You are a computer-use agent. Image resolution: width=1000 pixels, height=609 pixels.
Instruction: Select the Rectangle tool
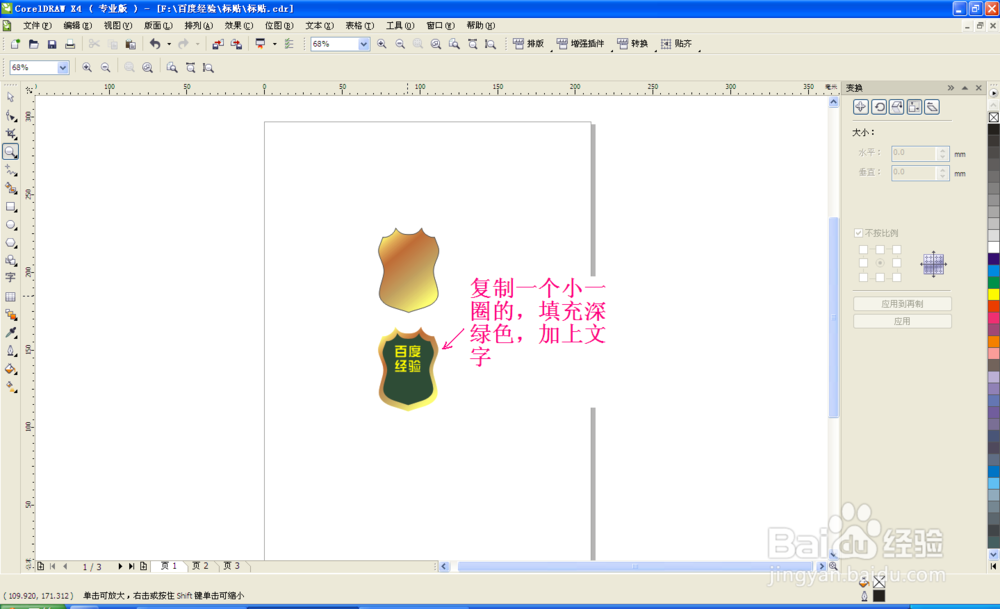tap(12, 207)
